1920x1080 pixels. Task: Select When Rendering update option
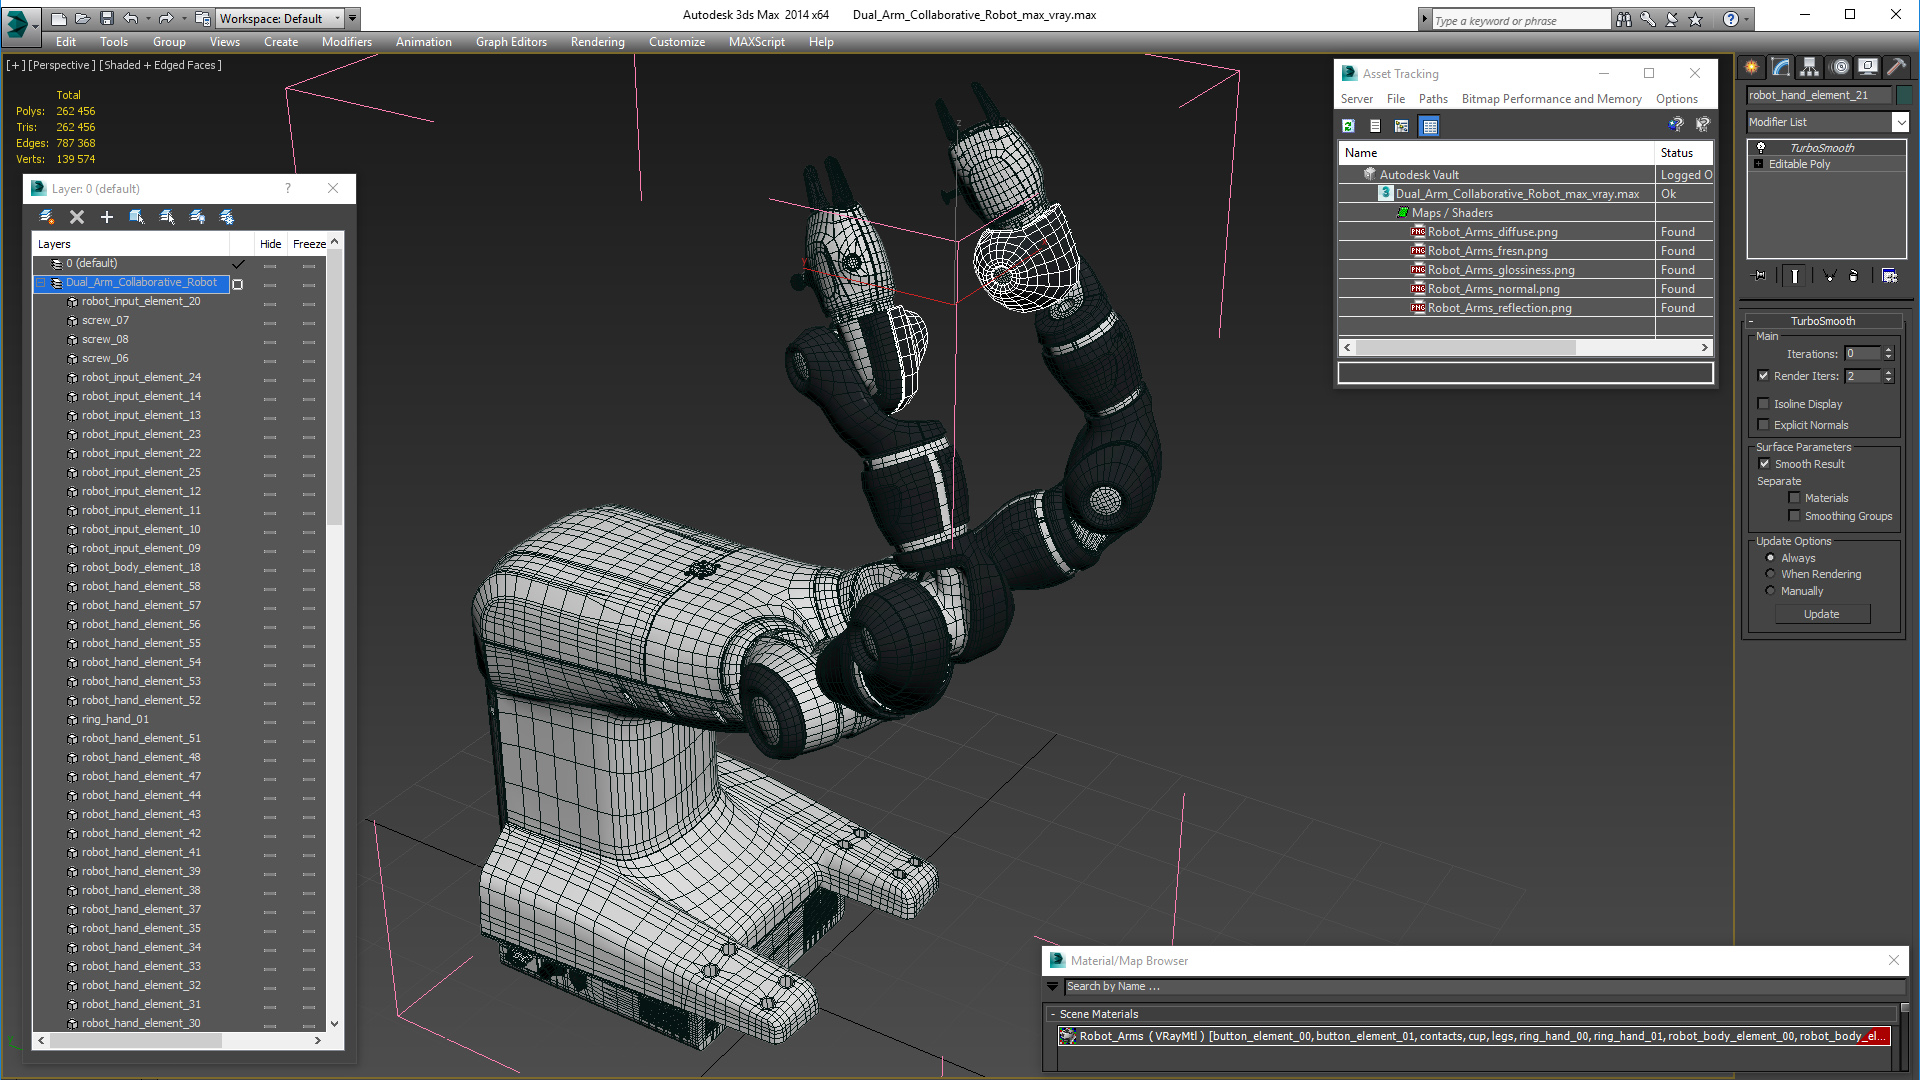click(x=1771, y=574)
